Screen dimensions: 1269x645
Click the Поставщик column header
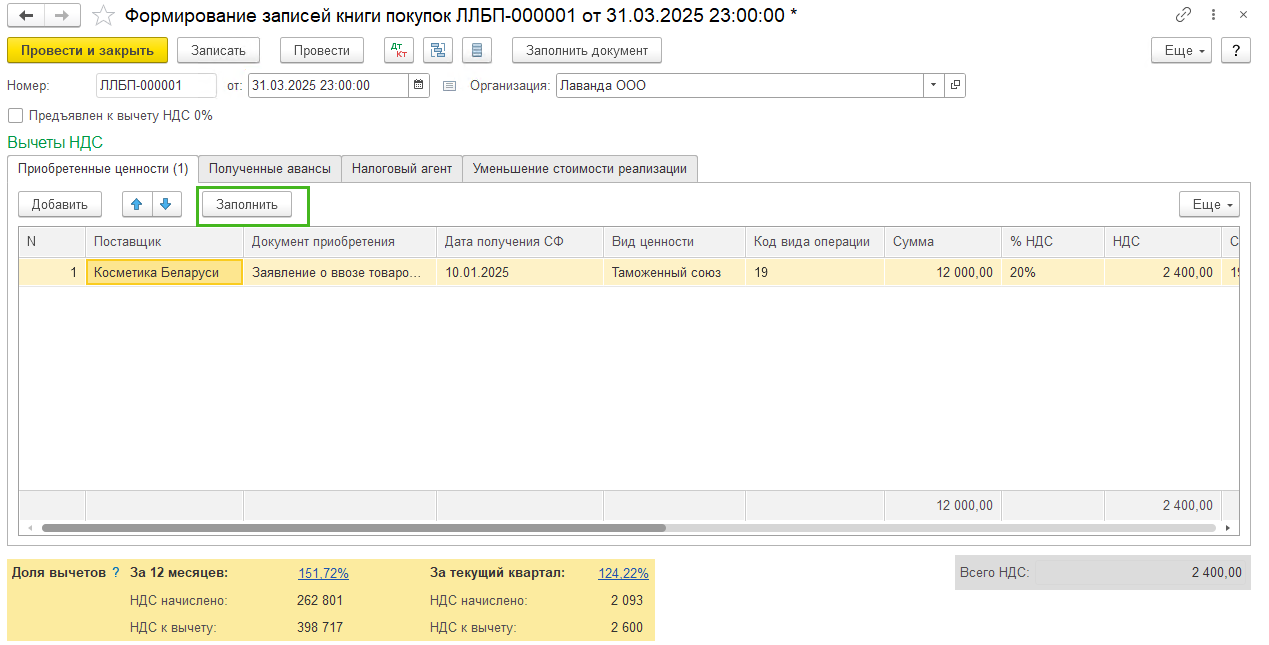164,242
